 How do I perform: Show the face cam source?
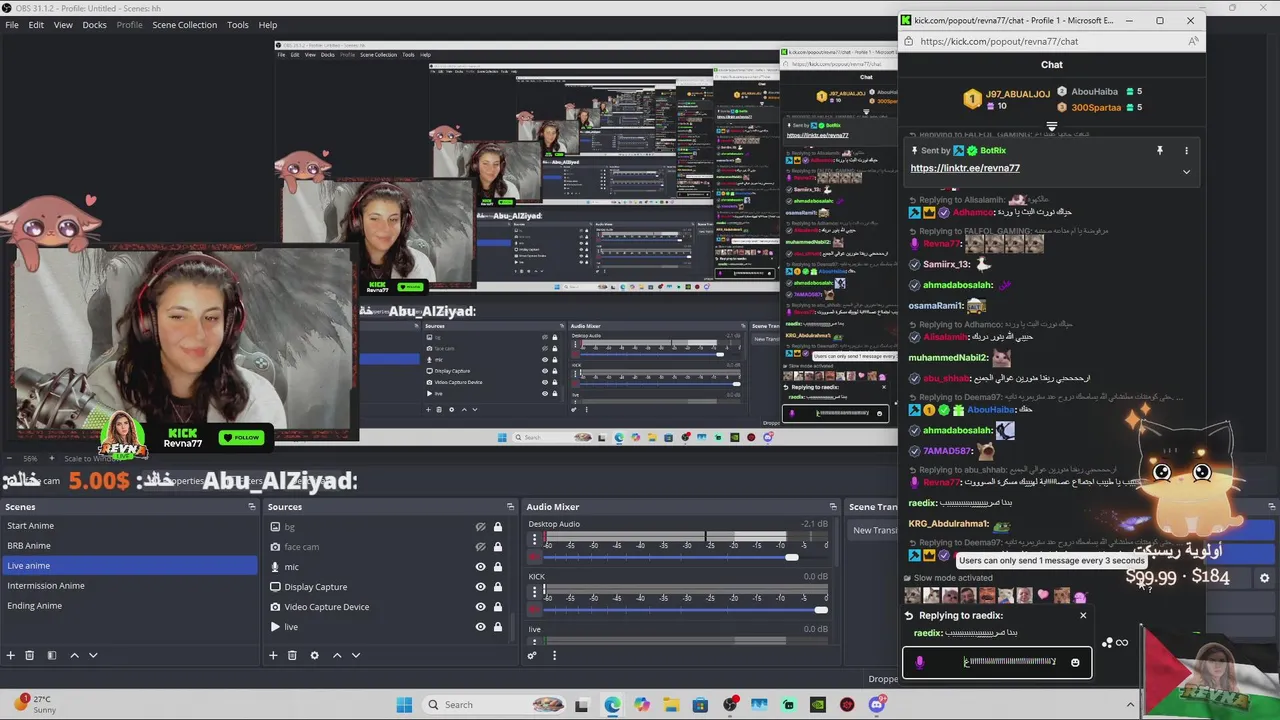[x=481, y=547]
